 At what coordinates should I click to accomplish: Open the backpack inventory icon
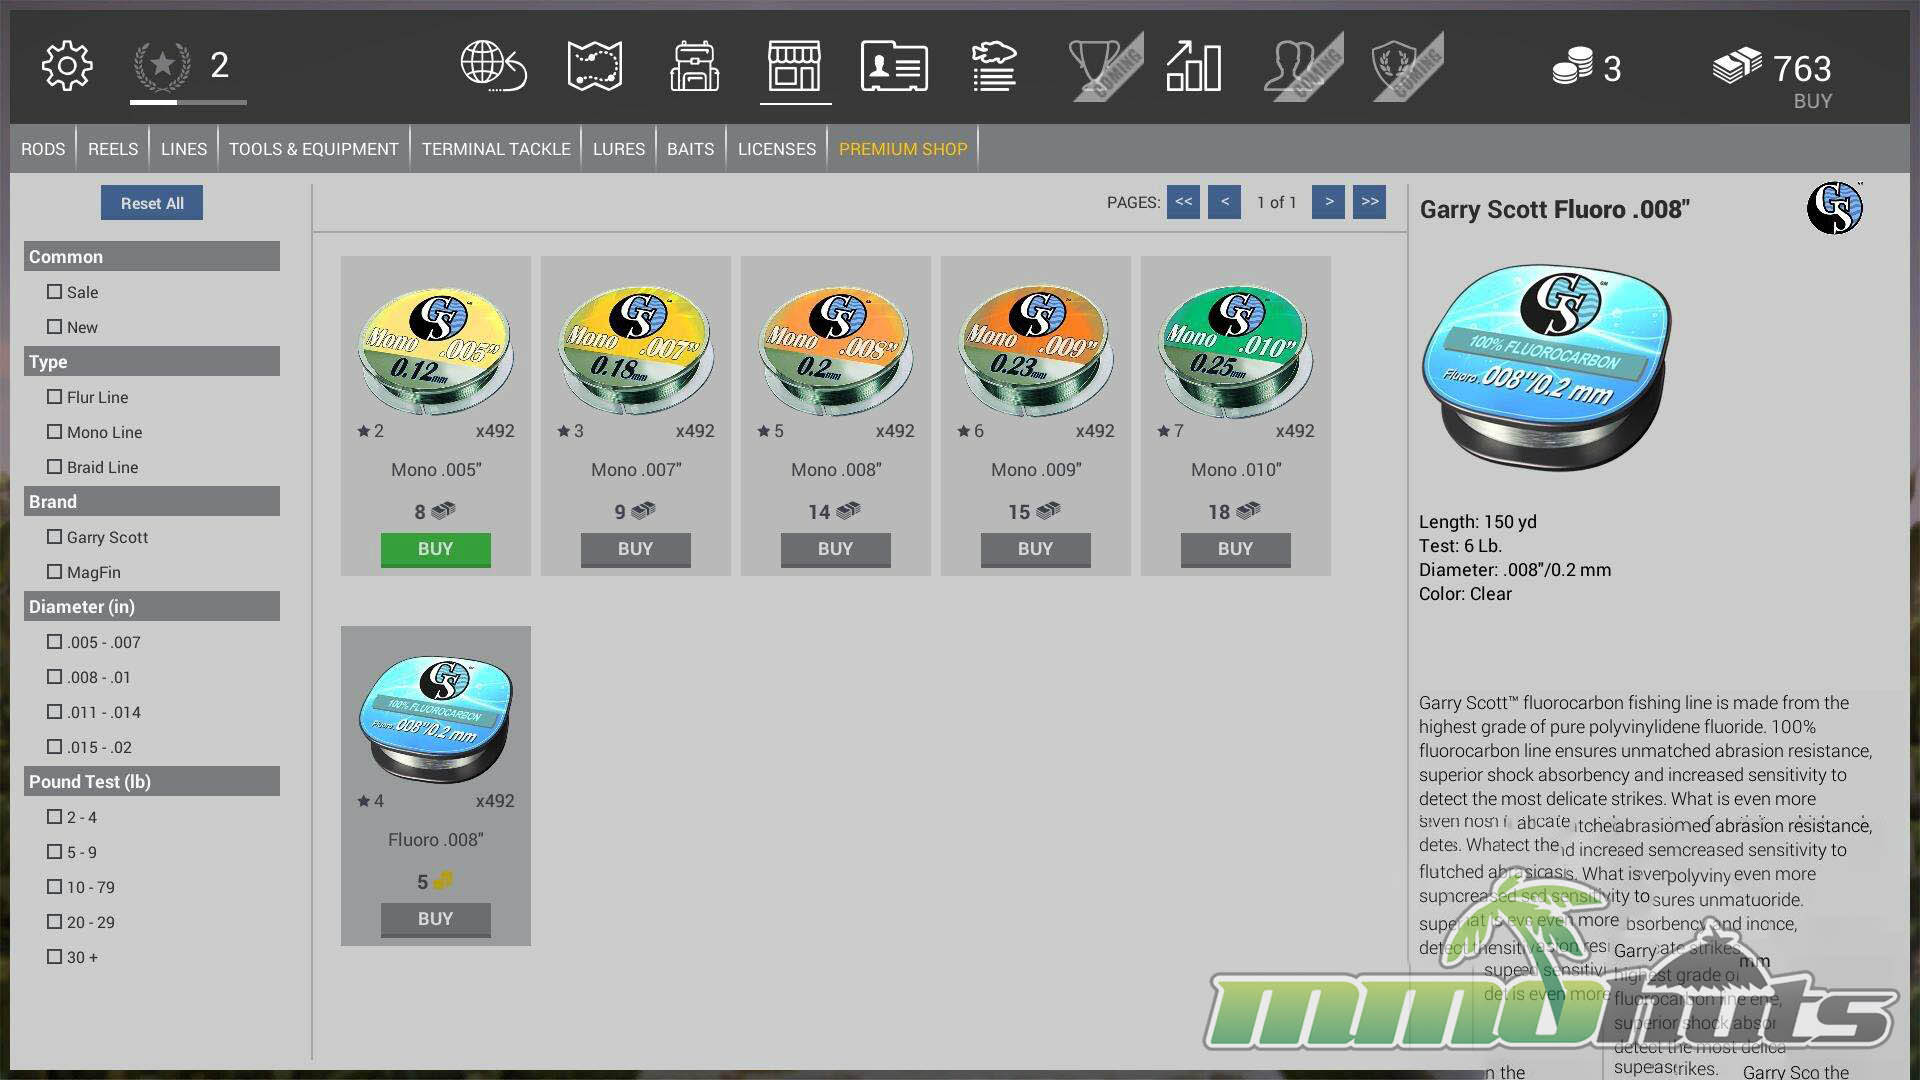point(694,67)
